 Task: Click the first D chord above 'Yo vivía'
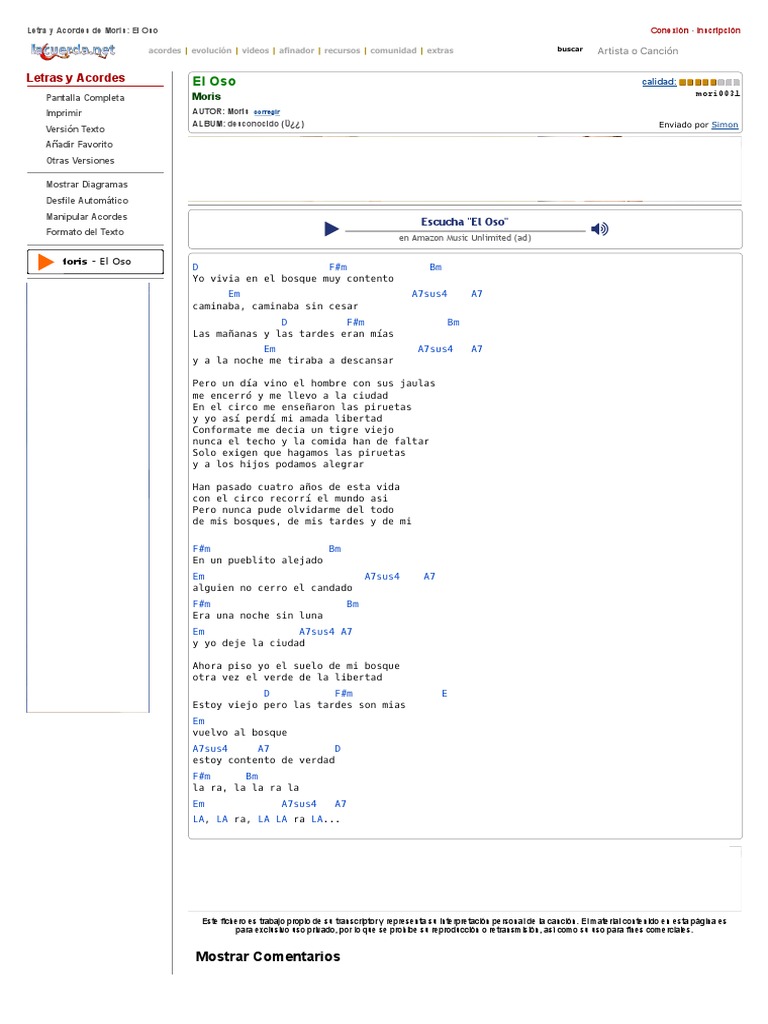coord(195,267)
